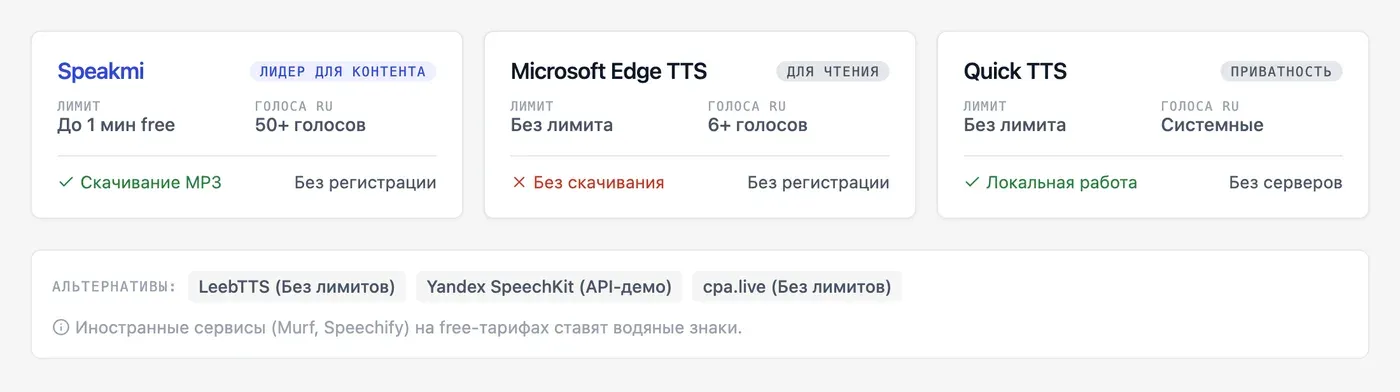Viewport: 1400px width, 392px height.
Task: Click the red cross beside Без скачивания
Action: pyautogui.click(x=518, y=183)
